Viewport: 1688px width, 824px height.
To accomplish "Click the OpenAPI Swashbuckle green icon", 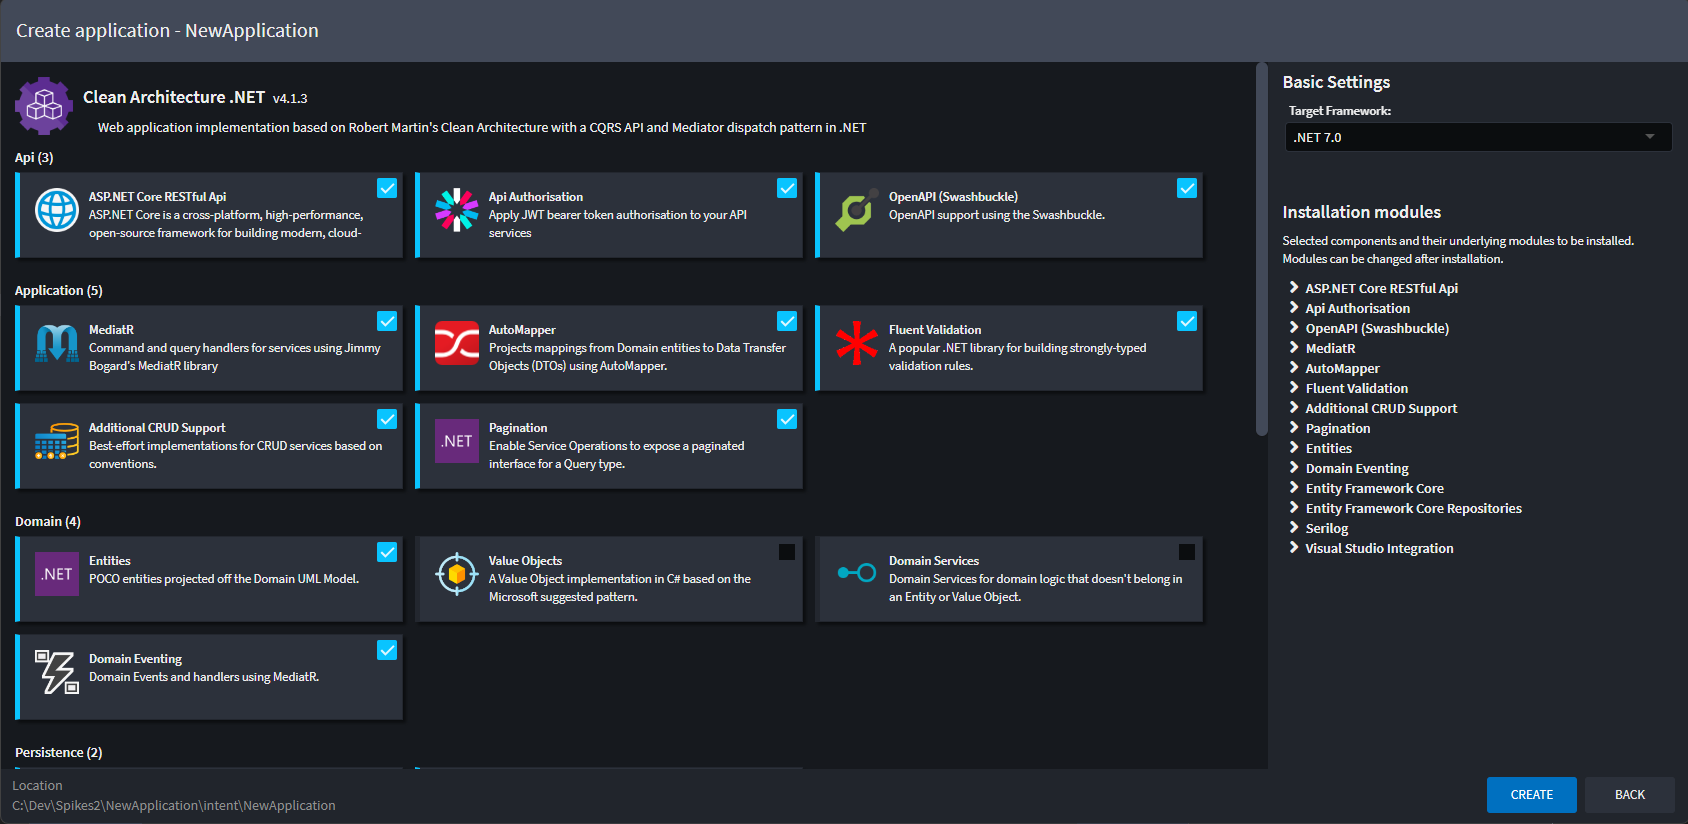I will tap(857, 210).
